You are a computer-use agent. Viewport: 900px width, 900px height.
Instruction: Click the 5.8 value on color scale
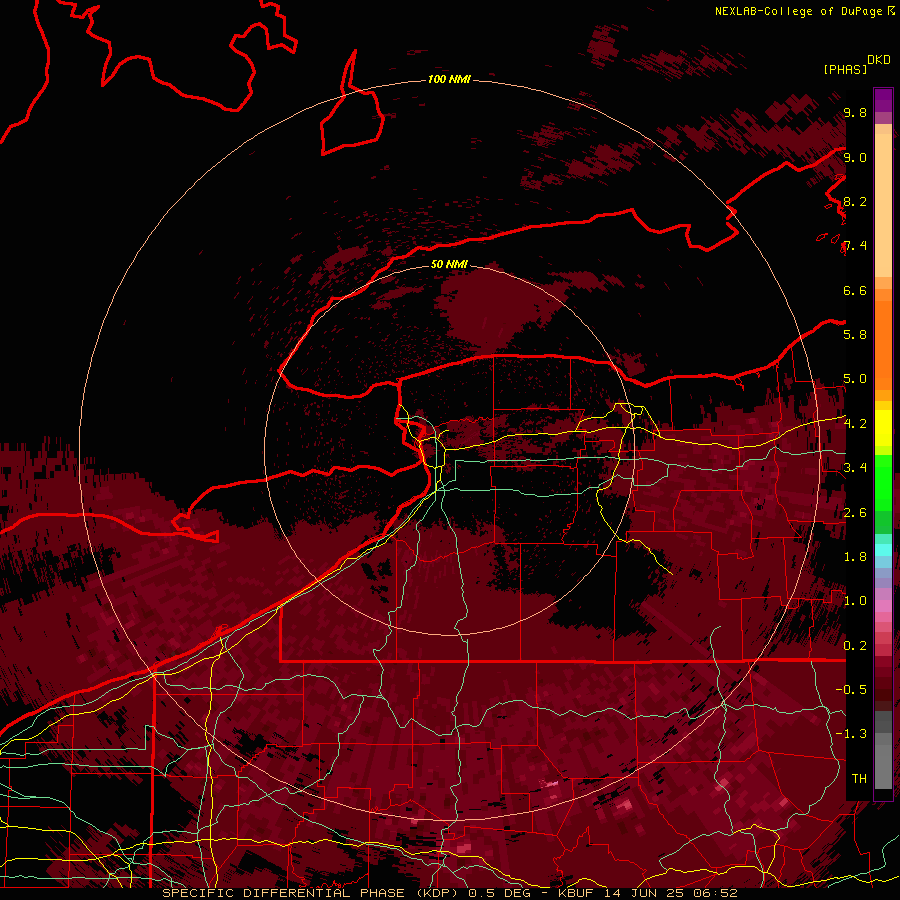tap(855, 334)
